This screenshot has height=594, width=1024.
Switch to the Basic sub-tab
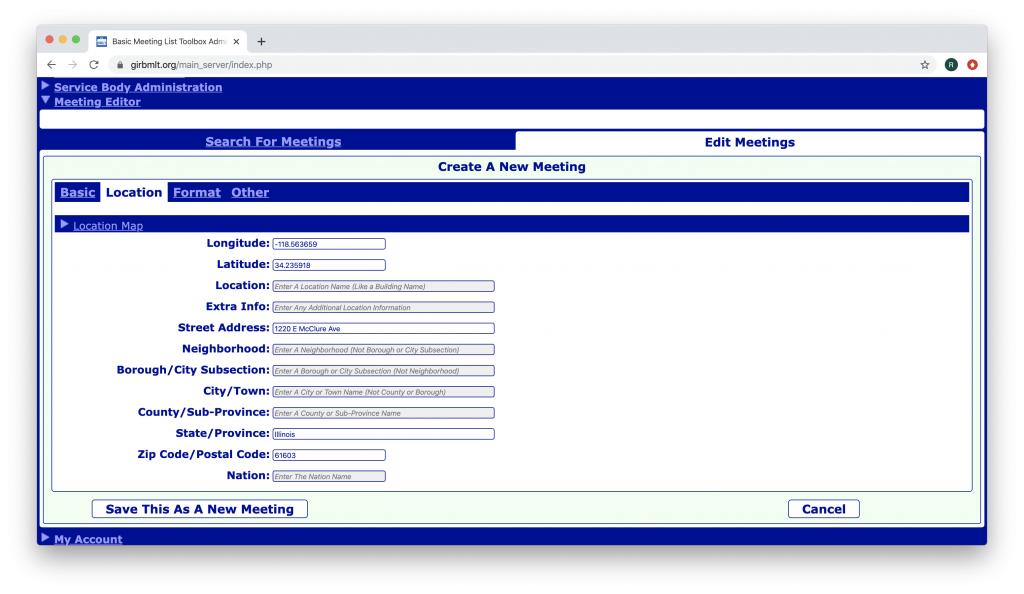point(78,192)
